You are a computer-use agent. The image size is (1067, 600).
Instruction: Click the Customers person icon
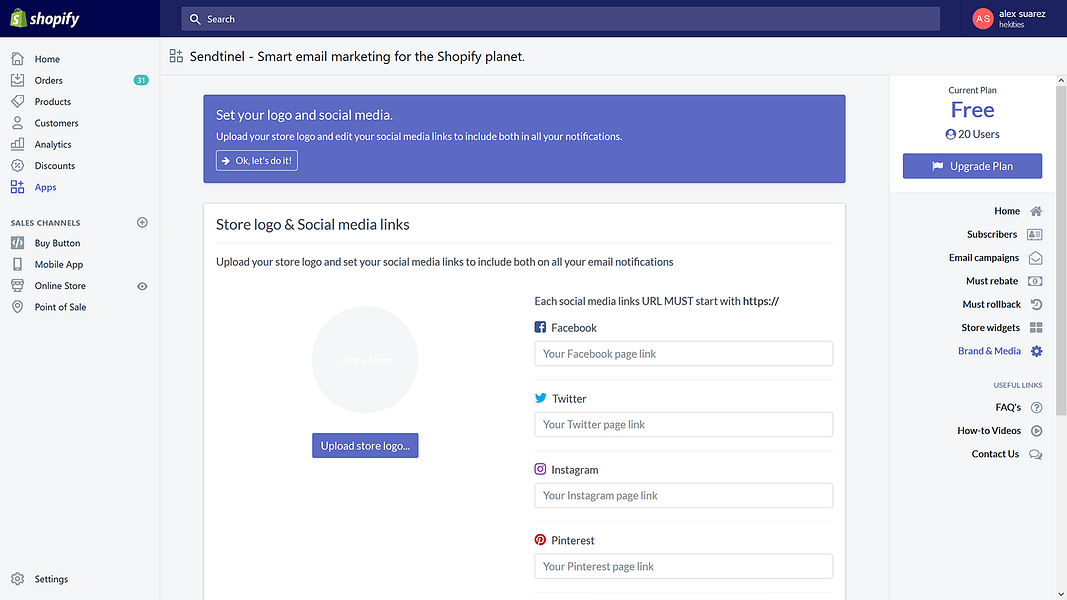[18, 123]
